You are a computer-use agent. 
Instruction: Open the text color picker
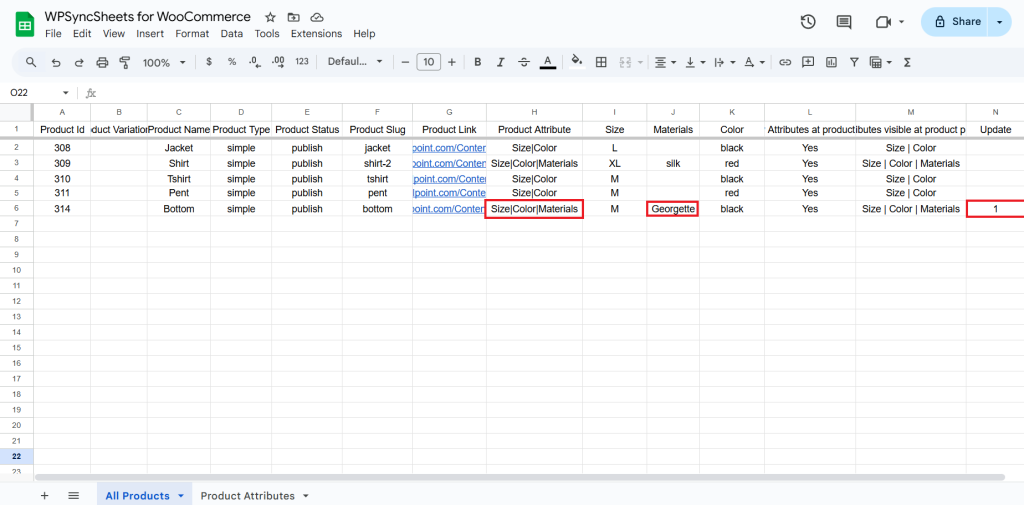(x=547, y=62)
